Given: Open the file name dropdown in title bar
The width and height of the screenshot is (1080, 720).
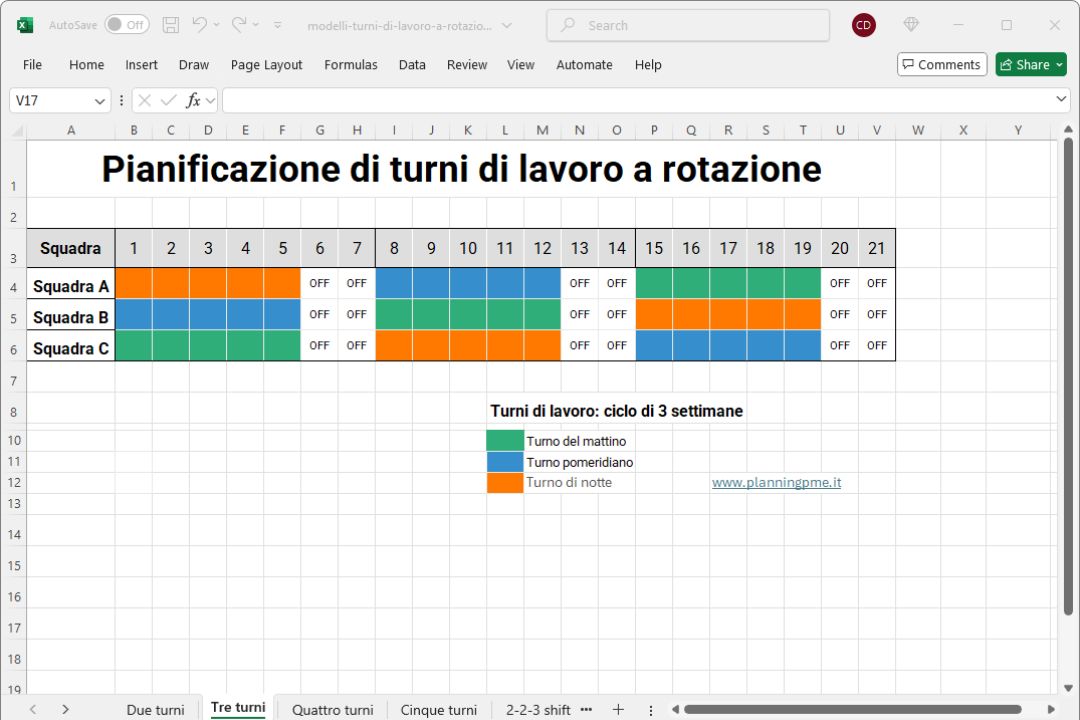Looking at the screenshot, I should point(506,26).
